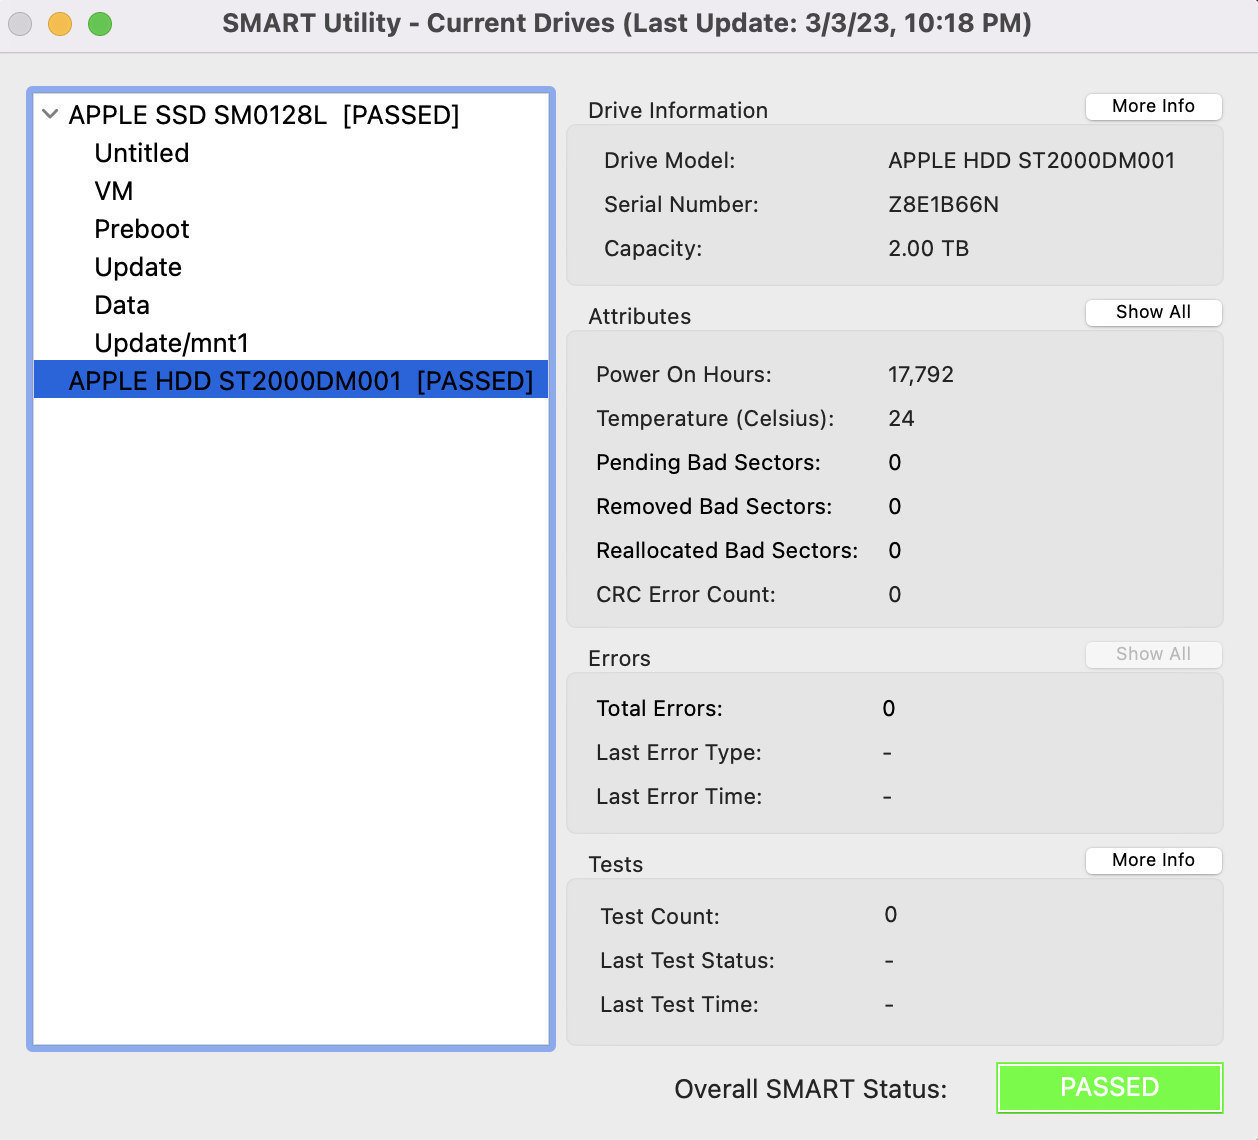Select the APPLE SSD SM0128L [PASSED] drive
This screenshot has width=1258, height=1140.
264,115
